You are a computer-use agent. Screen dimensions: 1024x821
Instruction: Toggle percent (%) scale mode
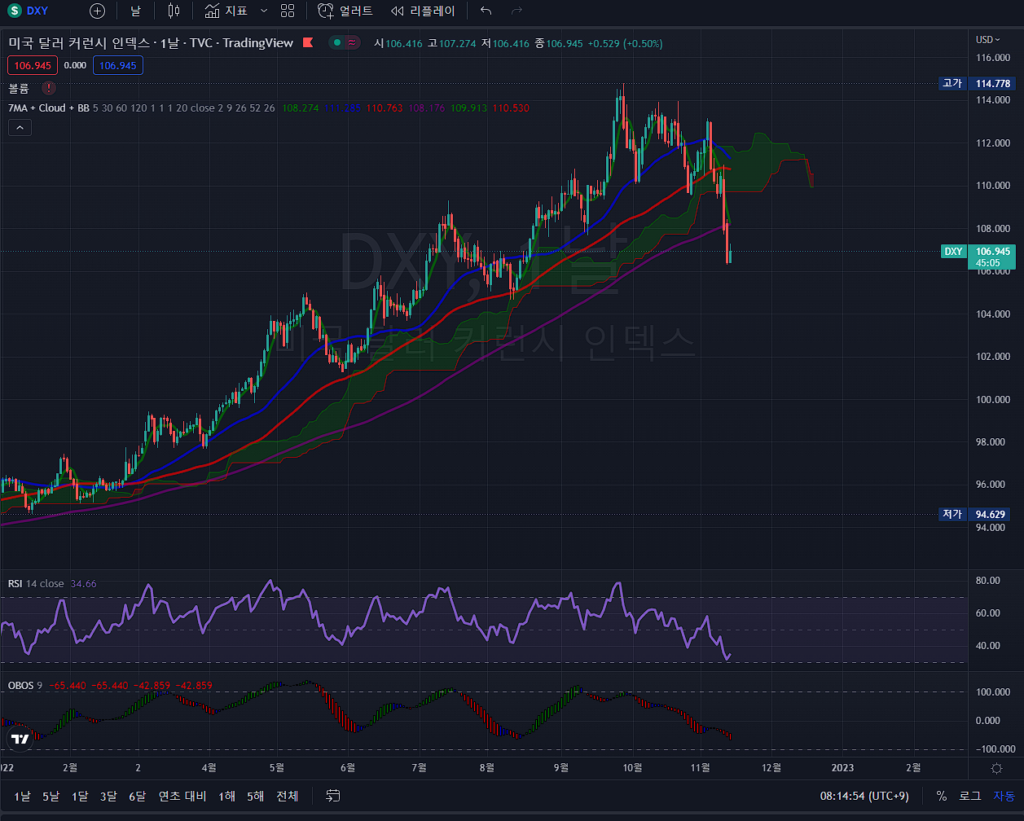coord(941,796)
